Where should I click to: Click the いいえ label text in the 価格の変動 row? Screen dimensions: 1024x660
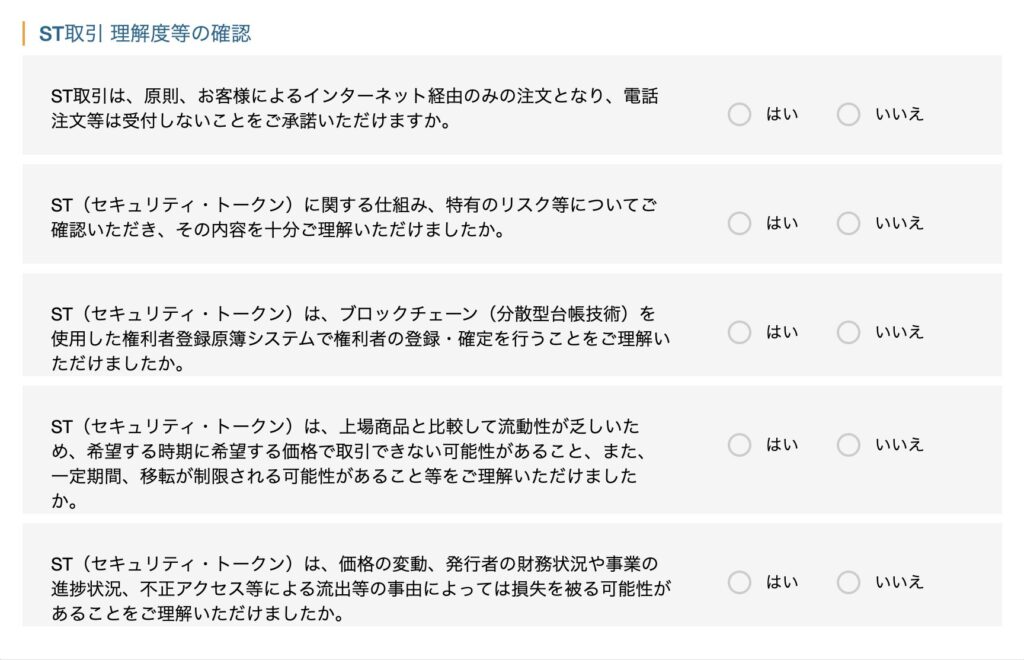(899, 582)
